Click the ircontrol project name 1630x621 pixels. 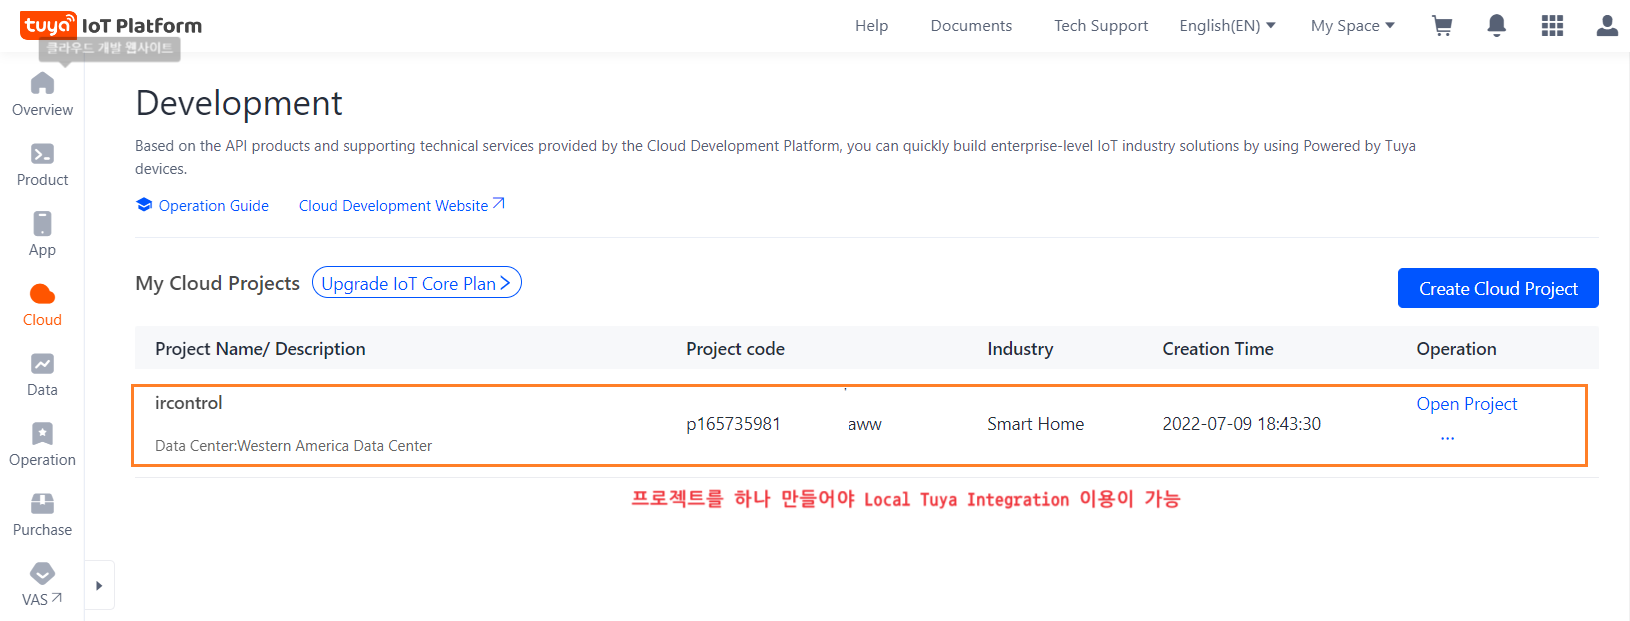188,403
